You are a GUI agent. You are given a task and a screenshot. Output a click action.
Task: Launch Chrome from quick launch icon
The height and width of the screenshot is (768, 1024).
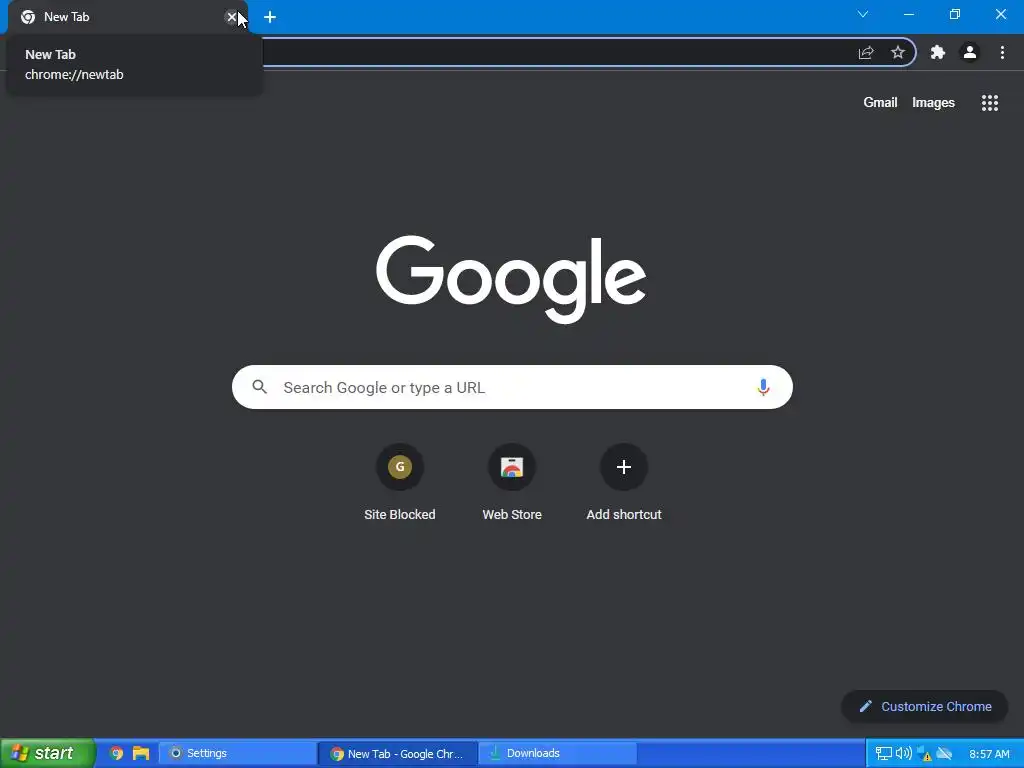tap(116, 754)
